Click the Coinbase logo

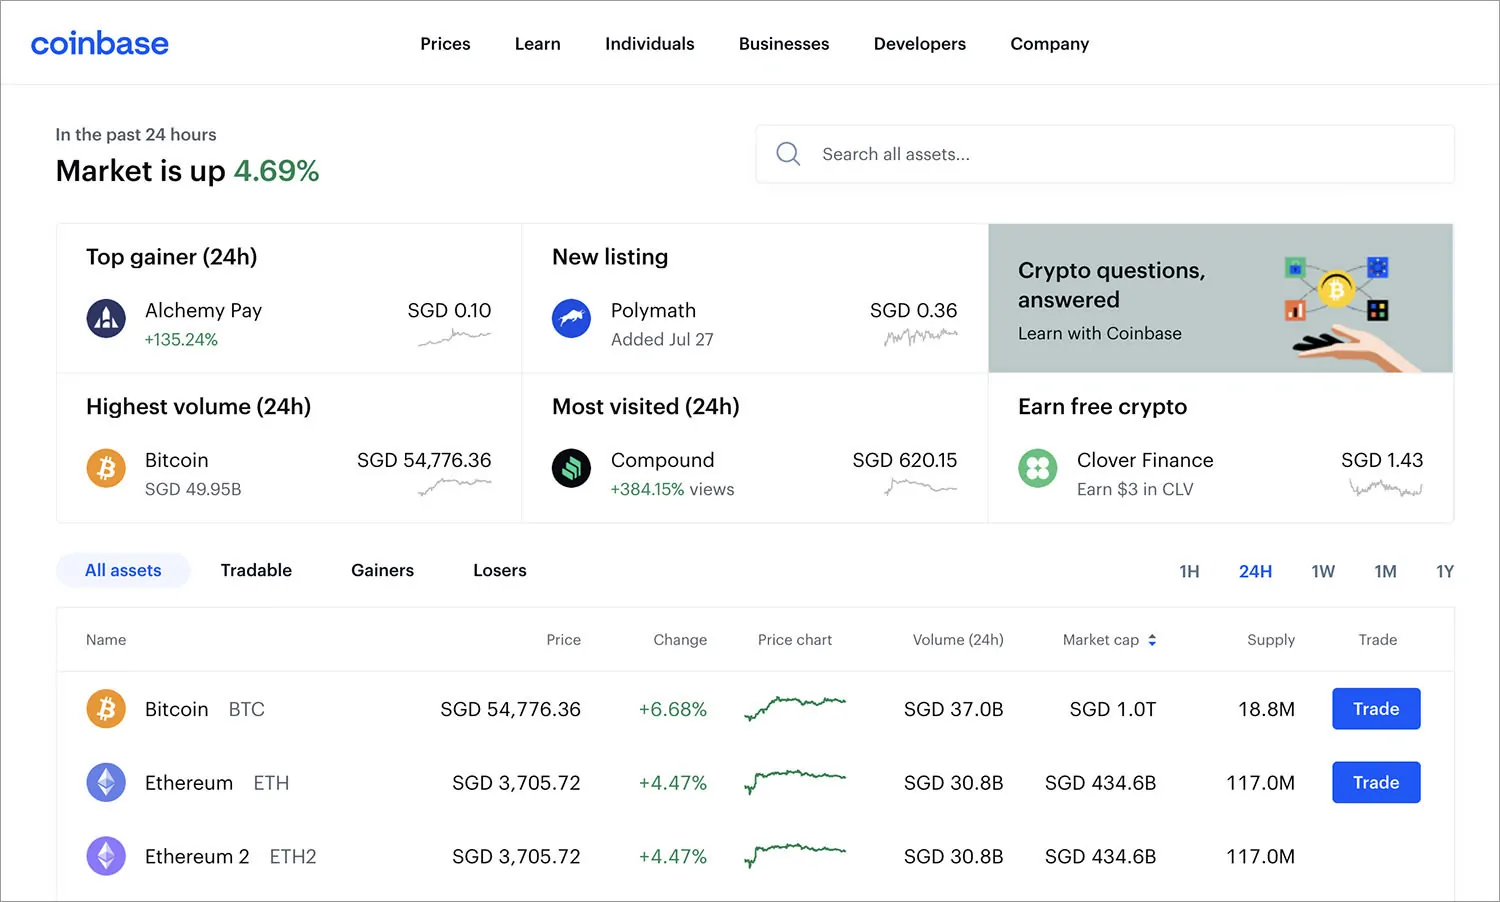pos(100,44)
